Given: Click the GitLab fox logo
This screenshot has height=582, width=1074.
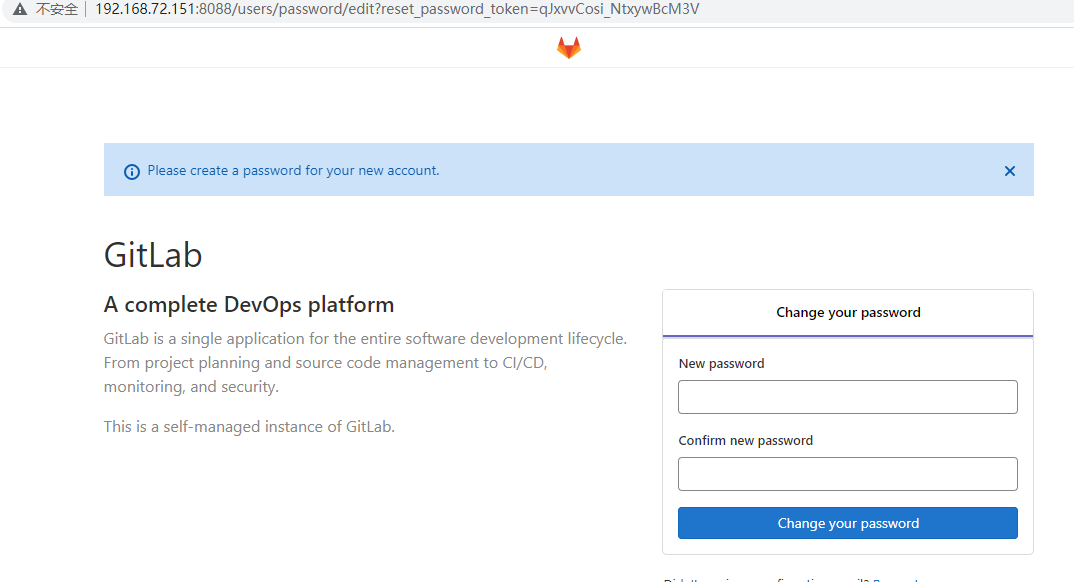Looking at the screenshot, I should [x=569, y=47].
